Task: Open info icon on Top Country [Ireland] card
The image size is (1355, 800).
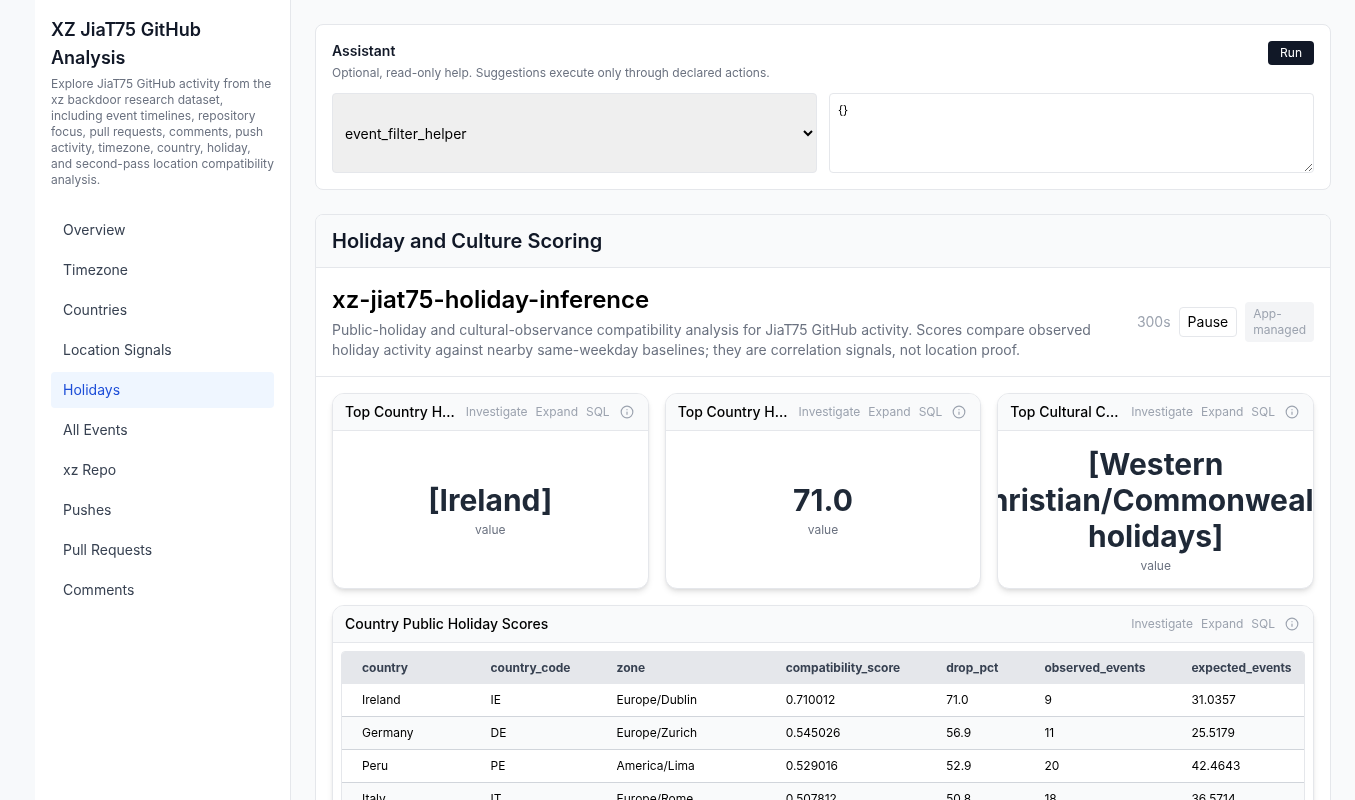Action: (627, 412)
